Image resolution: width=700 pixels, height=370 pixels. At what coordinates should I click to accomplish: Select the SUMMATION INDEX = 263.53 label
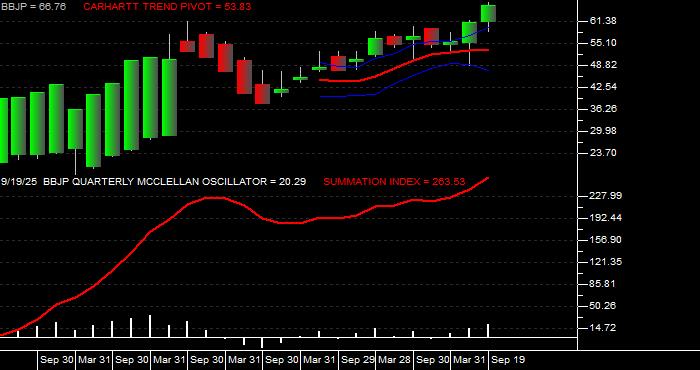click(x=394, y=182)
